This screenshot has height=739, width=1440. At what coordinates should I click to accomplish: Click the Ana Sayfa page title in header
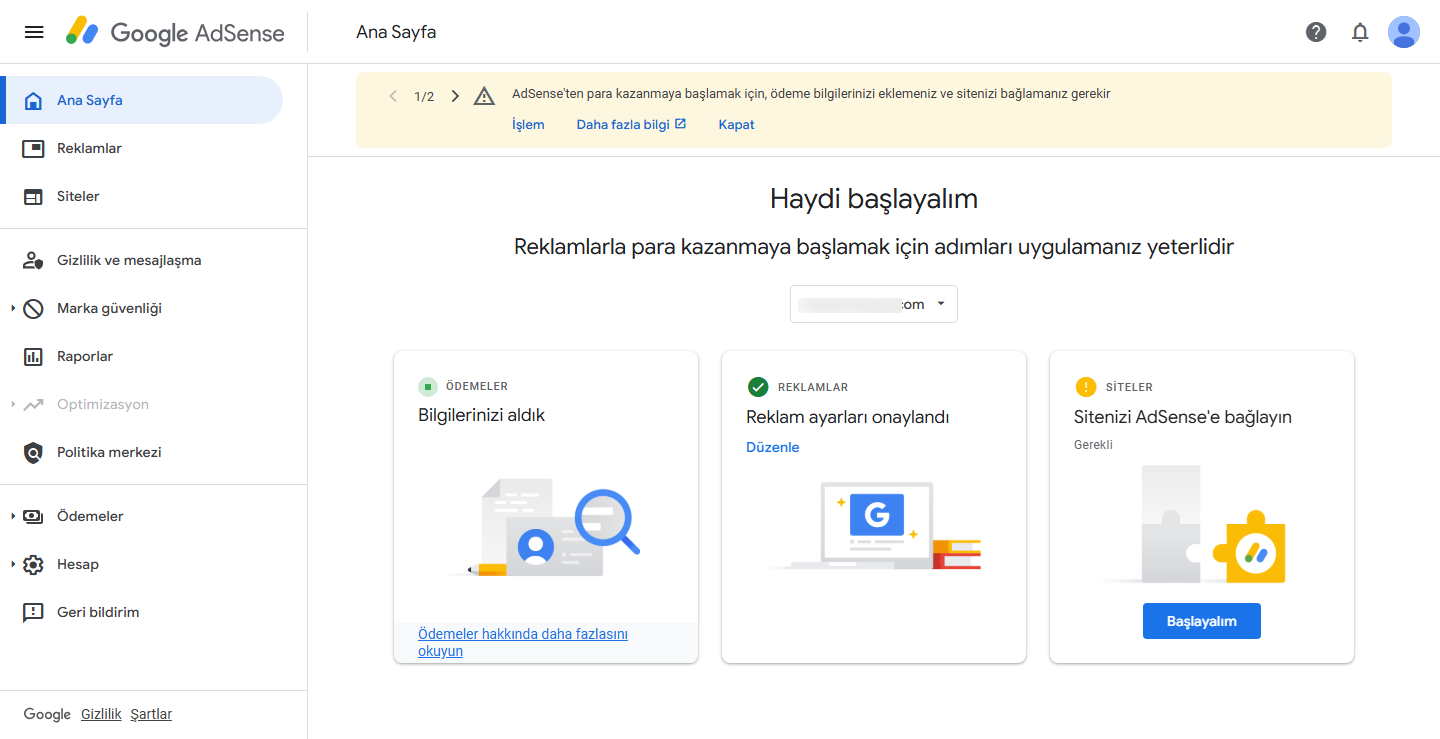[x=396, y=32]
